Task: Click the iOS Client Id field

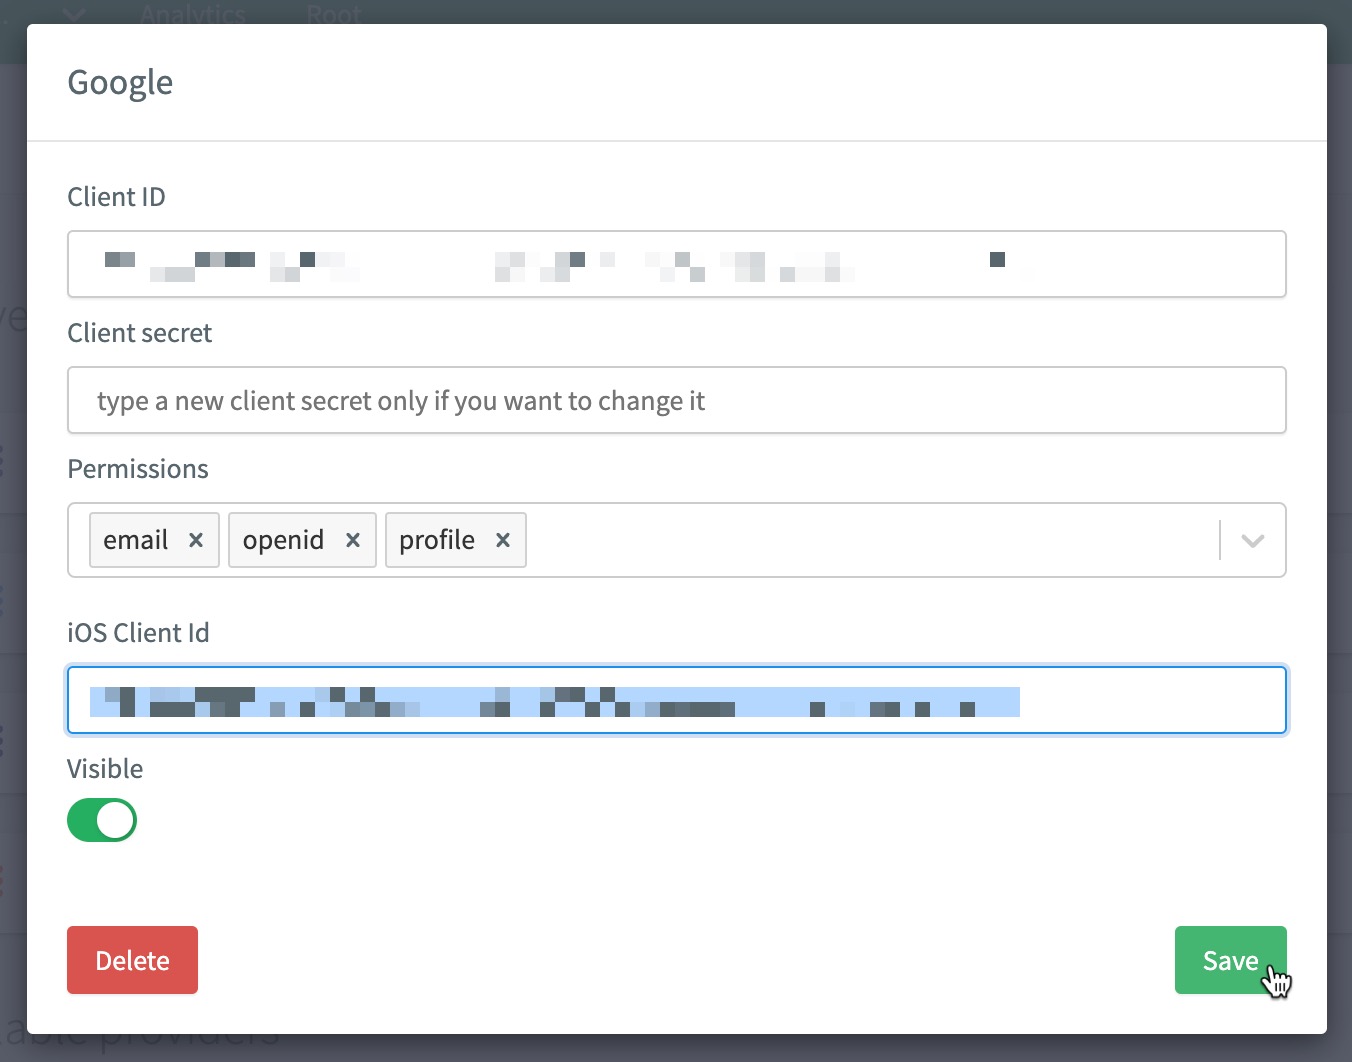Action: tap(676, 700)
